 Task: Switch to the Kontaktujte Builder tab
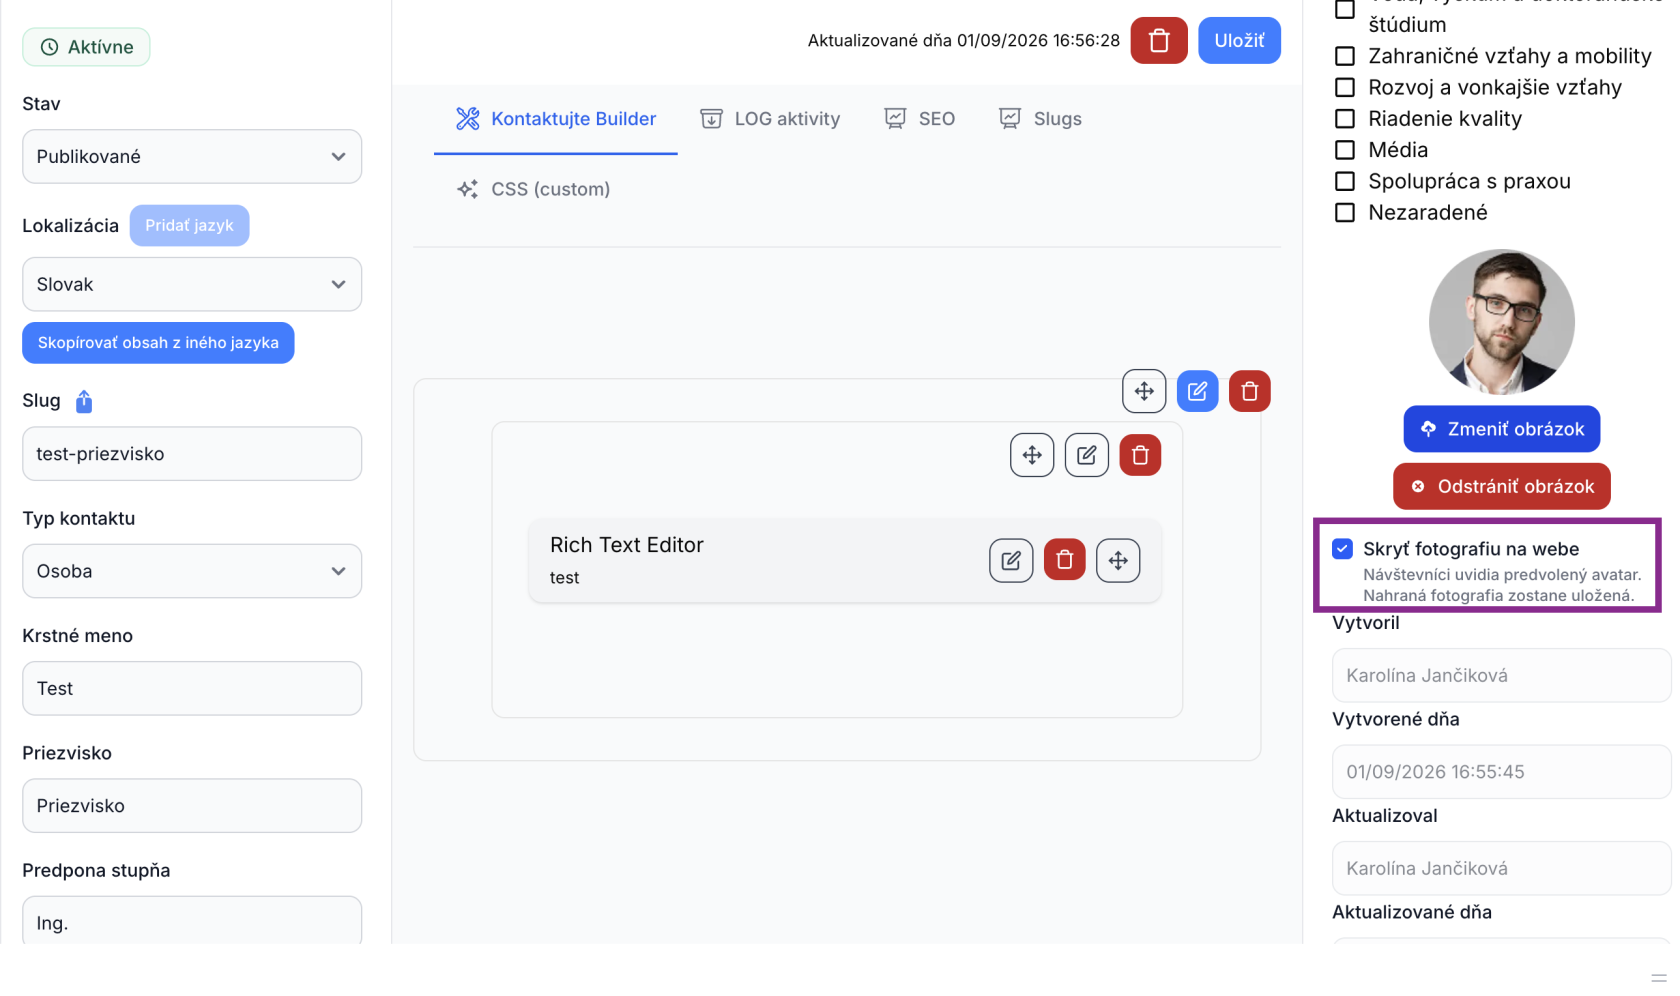[556, 119]
